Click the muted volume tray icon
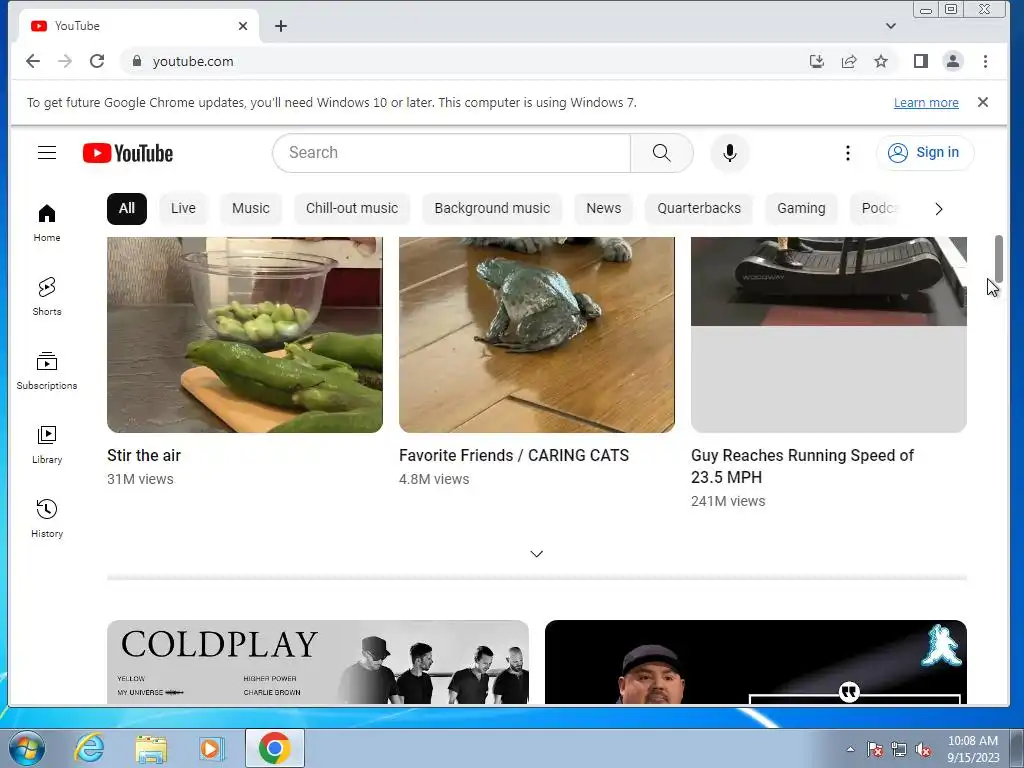 (x=923, y=750)
